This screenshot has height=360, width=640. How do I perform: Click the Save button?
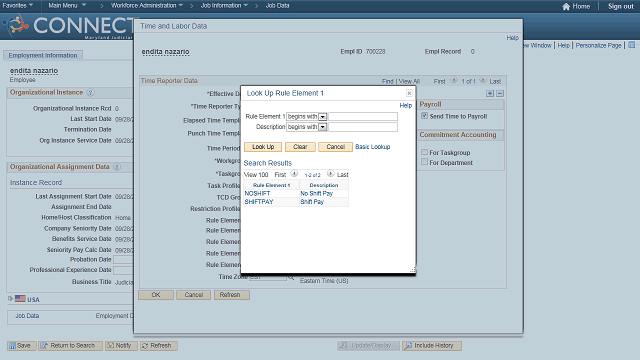click(x=22, y=346)
